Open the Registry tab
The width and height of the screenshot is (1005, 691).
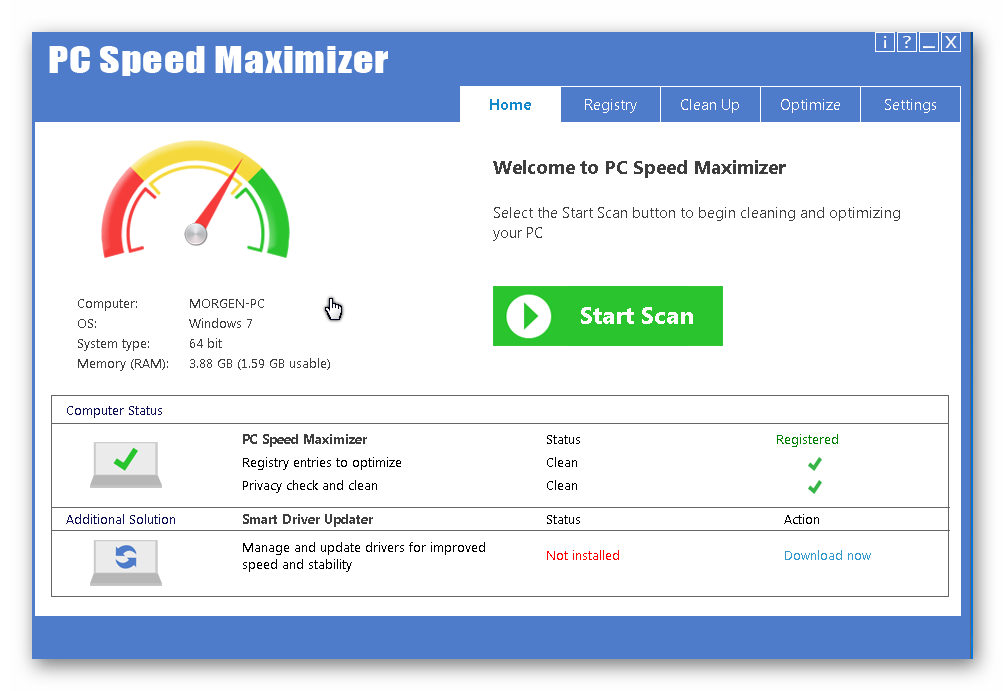[x=610, y=104]
